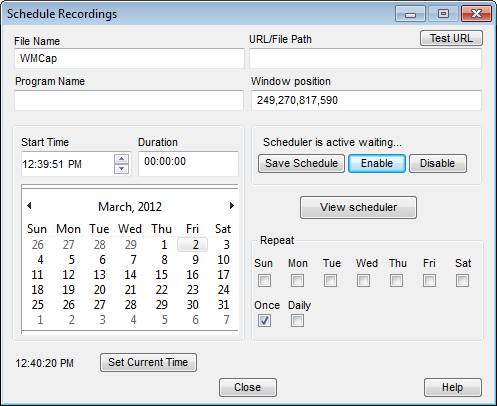Tick the Sun repeat checkbox
The image size is (497, 406).
(x=264, y=280)
